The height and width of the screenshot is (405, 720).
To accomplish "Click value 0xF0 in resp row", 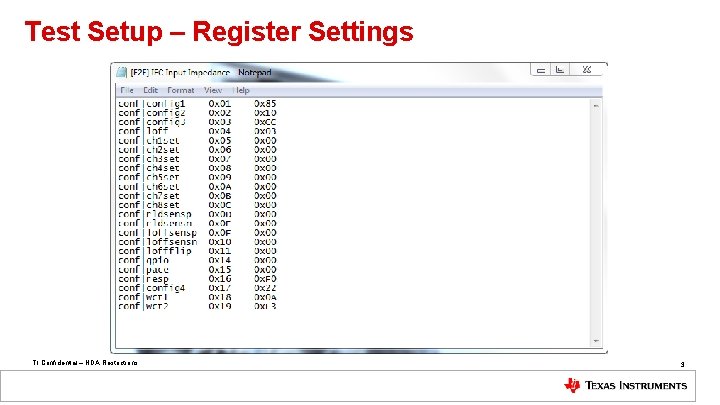I will pyautogui.click(x=265, y=279).
